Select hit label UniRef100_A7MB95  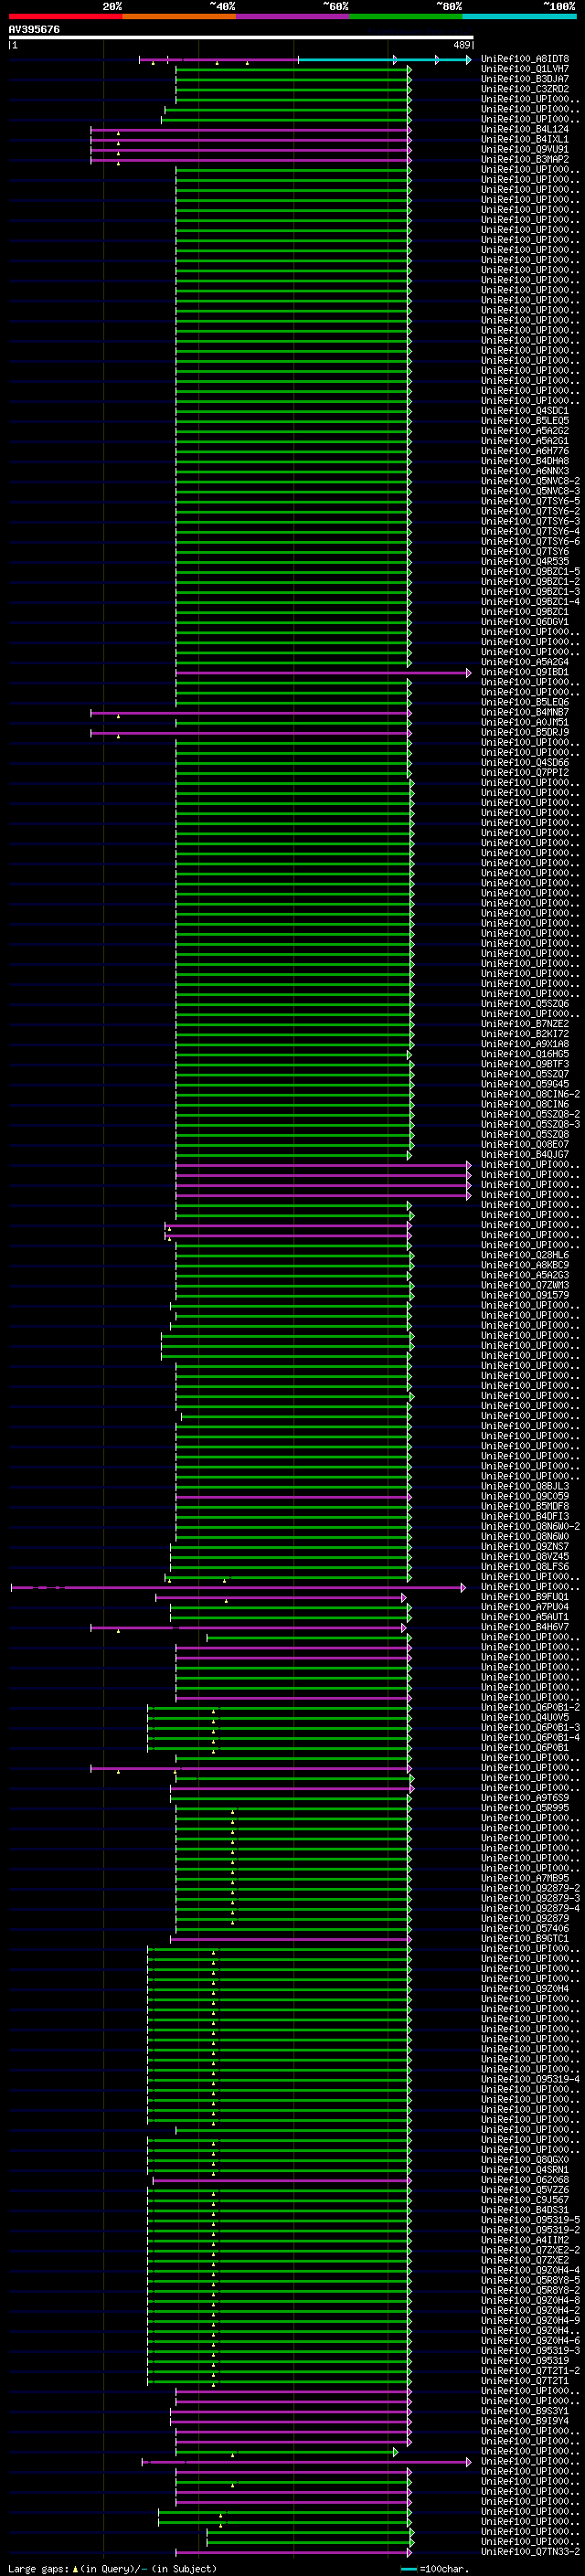[x=525, y=1878]
